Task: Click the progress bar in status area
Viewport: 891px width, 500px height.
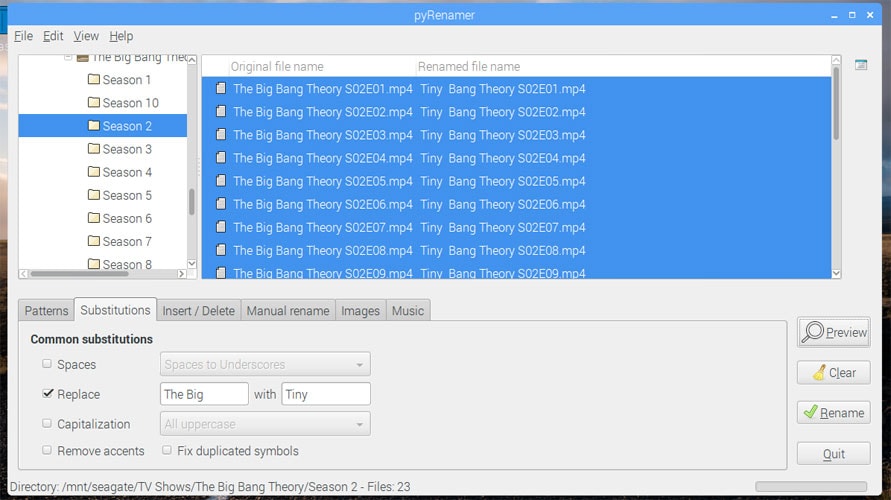Action: pyautogui.click(x=811, y=486)
